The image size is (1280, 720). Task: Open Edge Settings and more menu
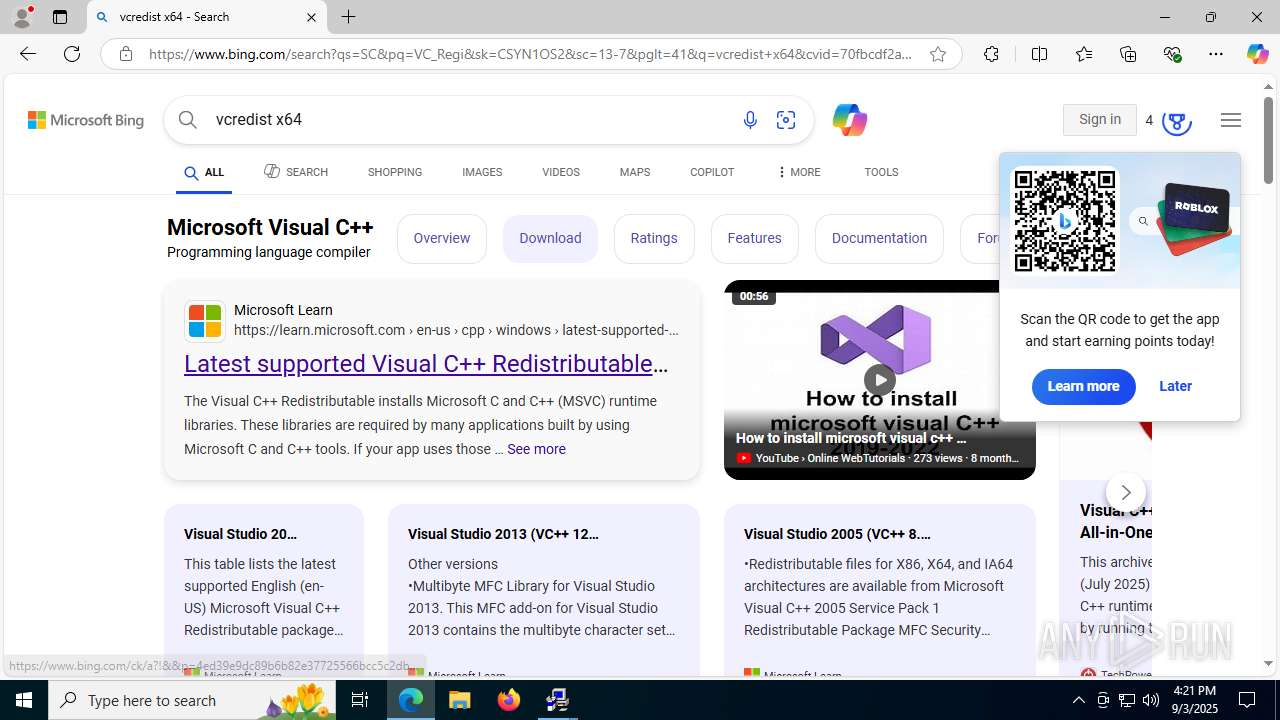(x=1216, y=54)
